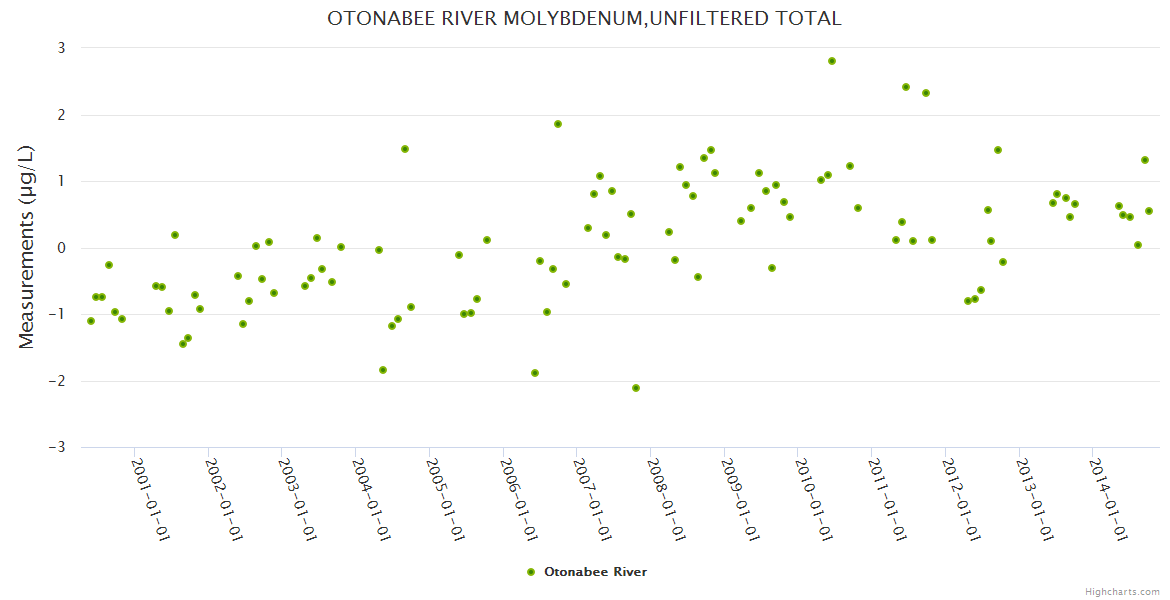Open the Highcharts.com credit link

click(x=1122, y=591)
